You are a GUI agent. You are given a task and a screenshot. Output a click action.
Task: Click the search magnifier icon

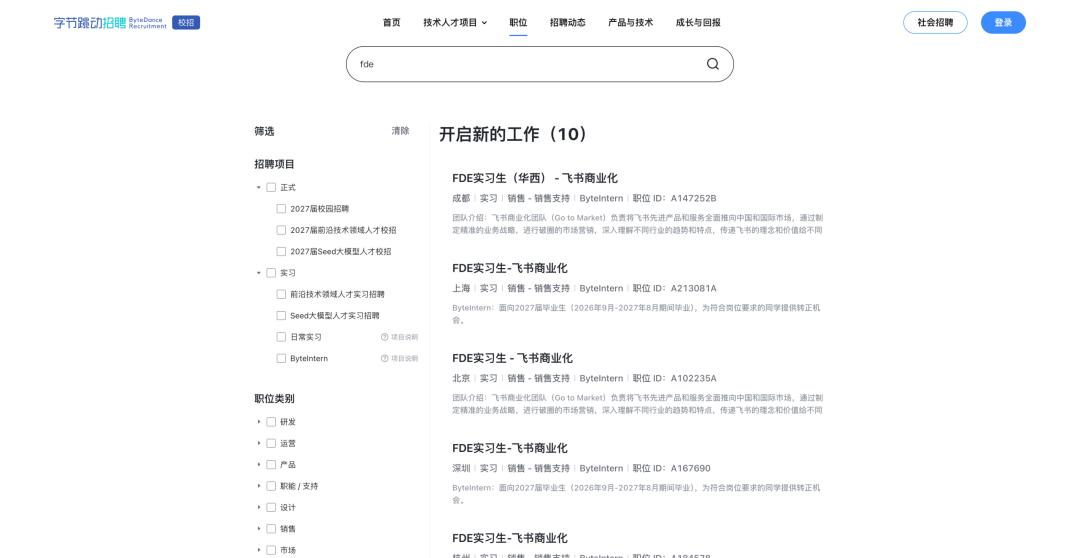(x=713, y=64)
